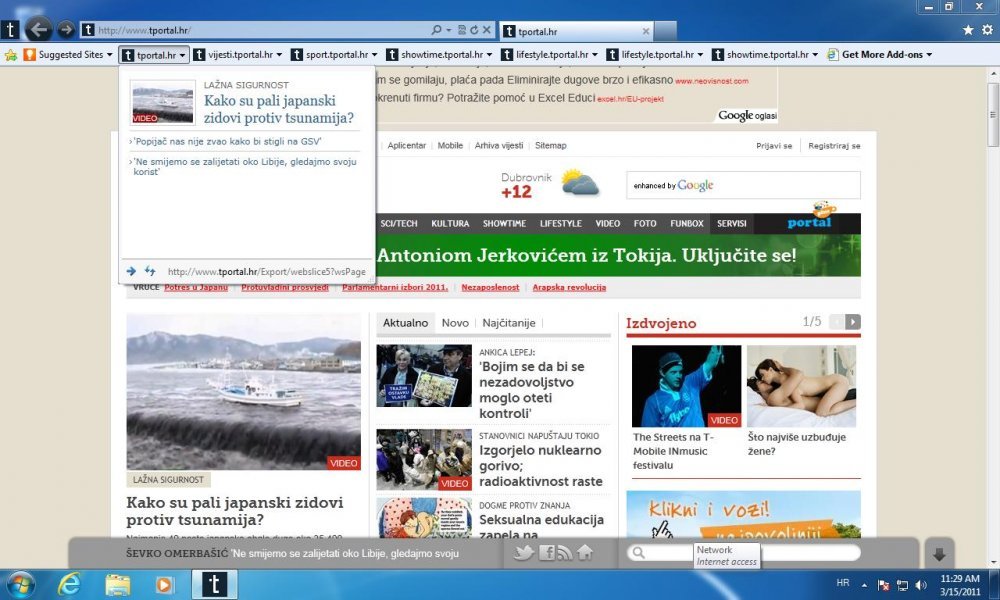This screenshot has height=600, width=1000.
Task: Click the network icon in the system tray
Action: click(x=902, y=585)
